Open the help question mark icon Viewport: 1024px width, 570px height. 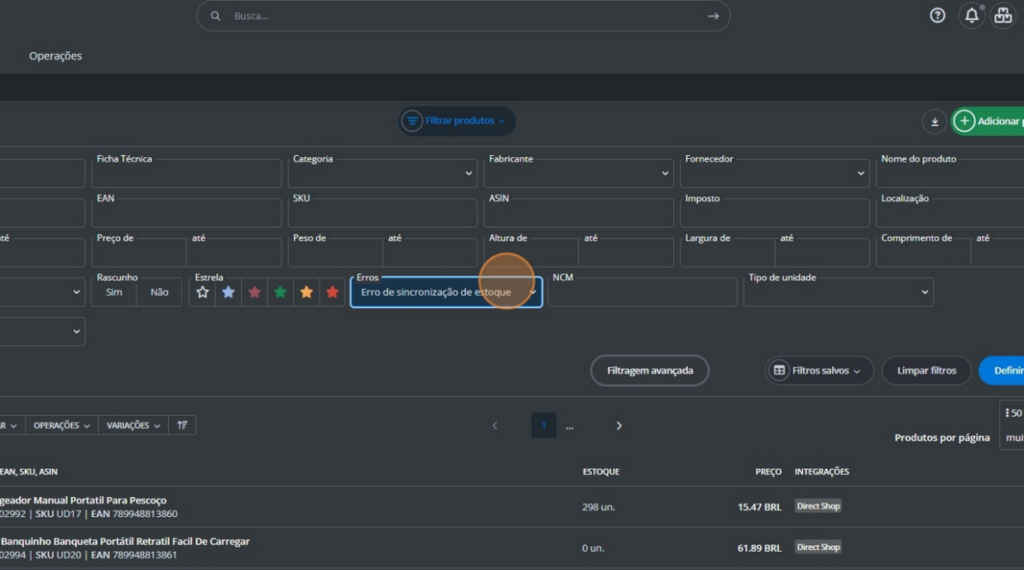click(x=937, y=15)
